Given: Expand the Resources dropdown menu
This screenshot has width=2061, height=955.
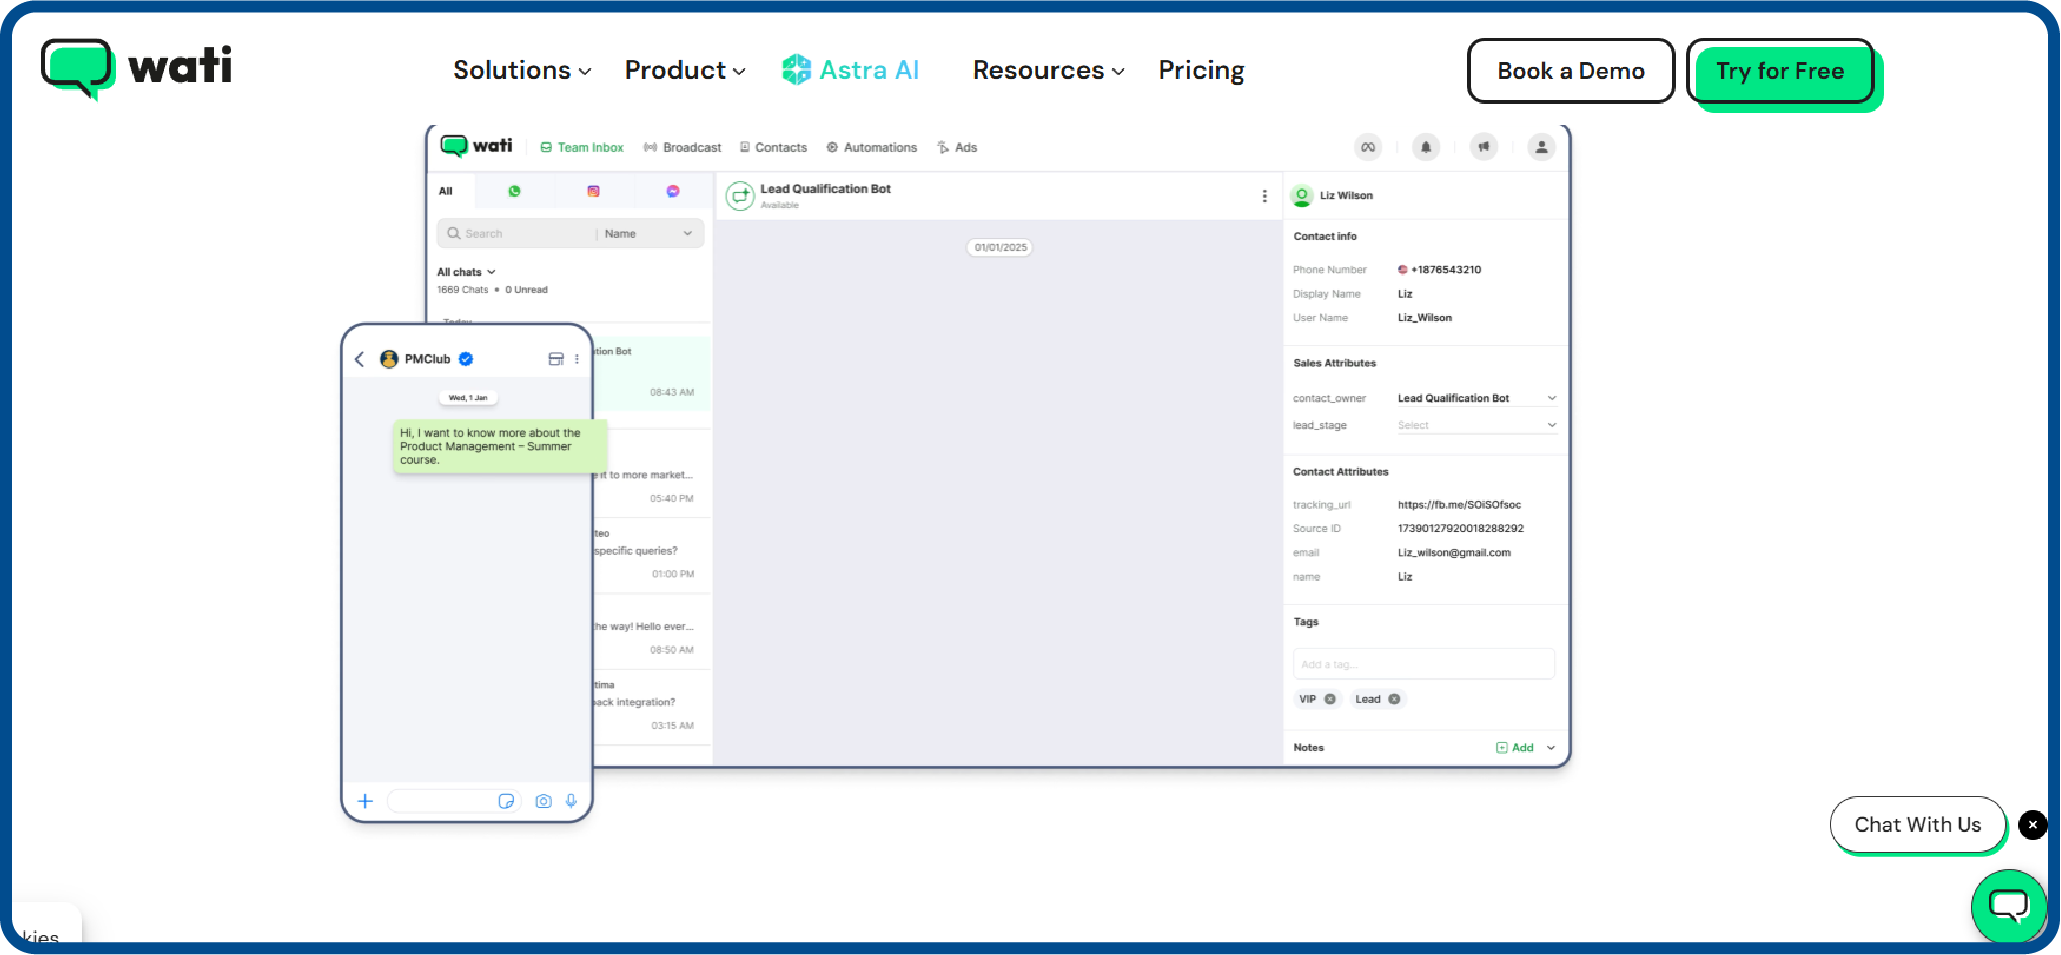Looking at the screenshot, I should coord(1048,71).
